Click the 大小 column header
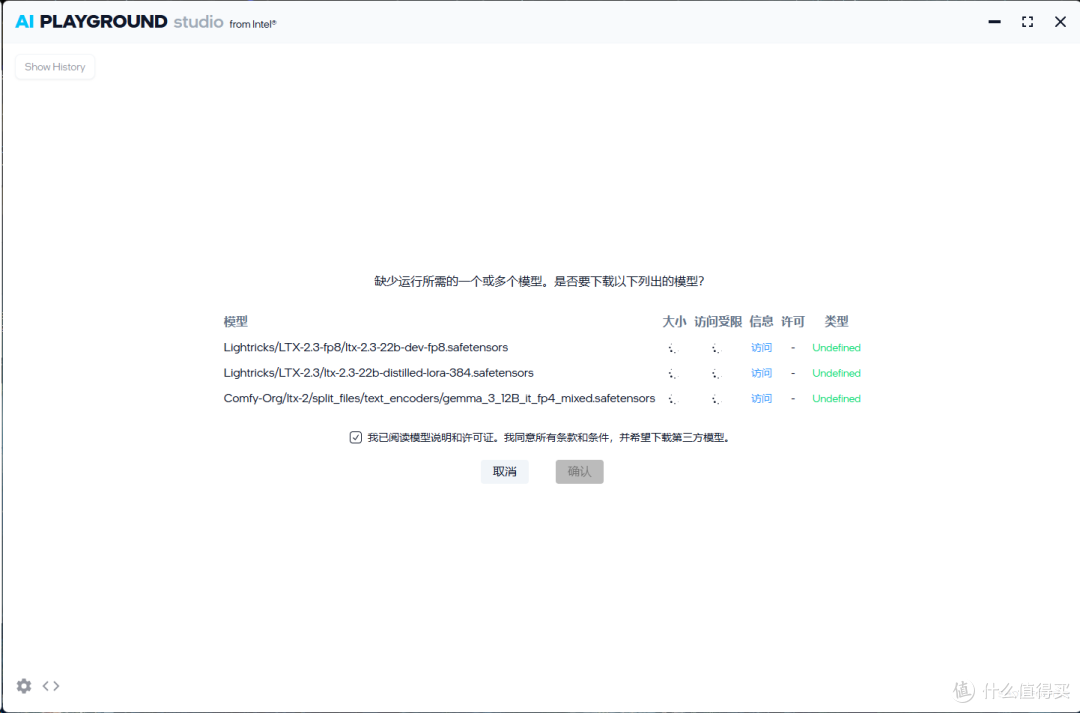The width and height of the screenshot is (1080, 713). coord(674,322)
